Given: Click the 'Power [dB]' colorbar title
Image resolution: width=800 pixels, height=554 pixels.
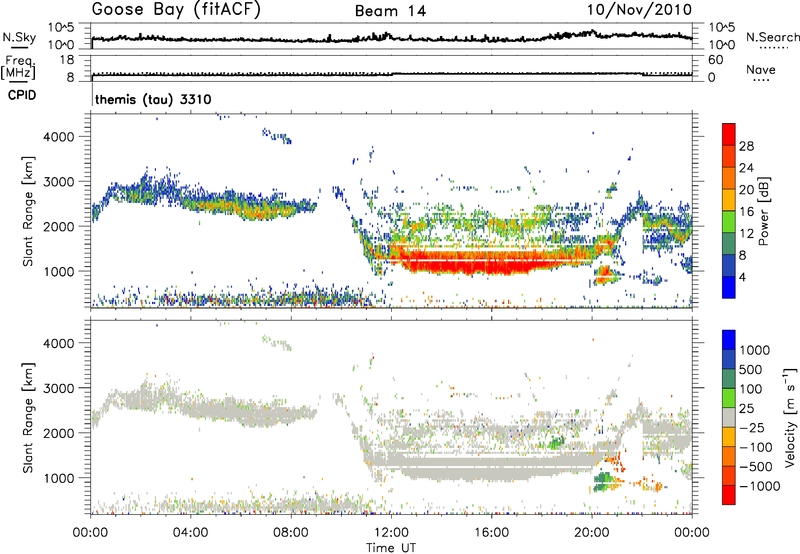Looking at the screenshot, I should point(764,211).
